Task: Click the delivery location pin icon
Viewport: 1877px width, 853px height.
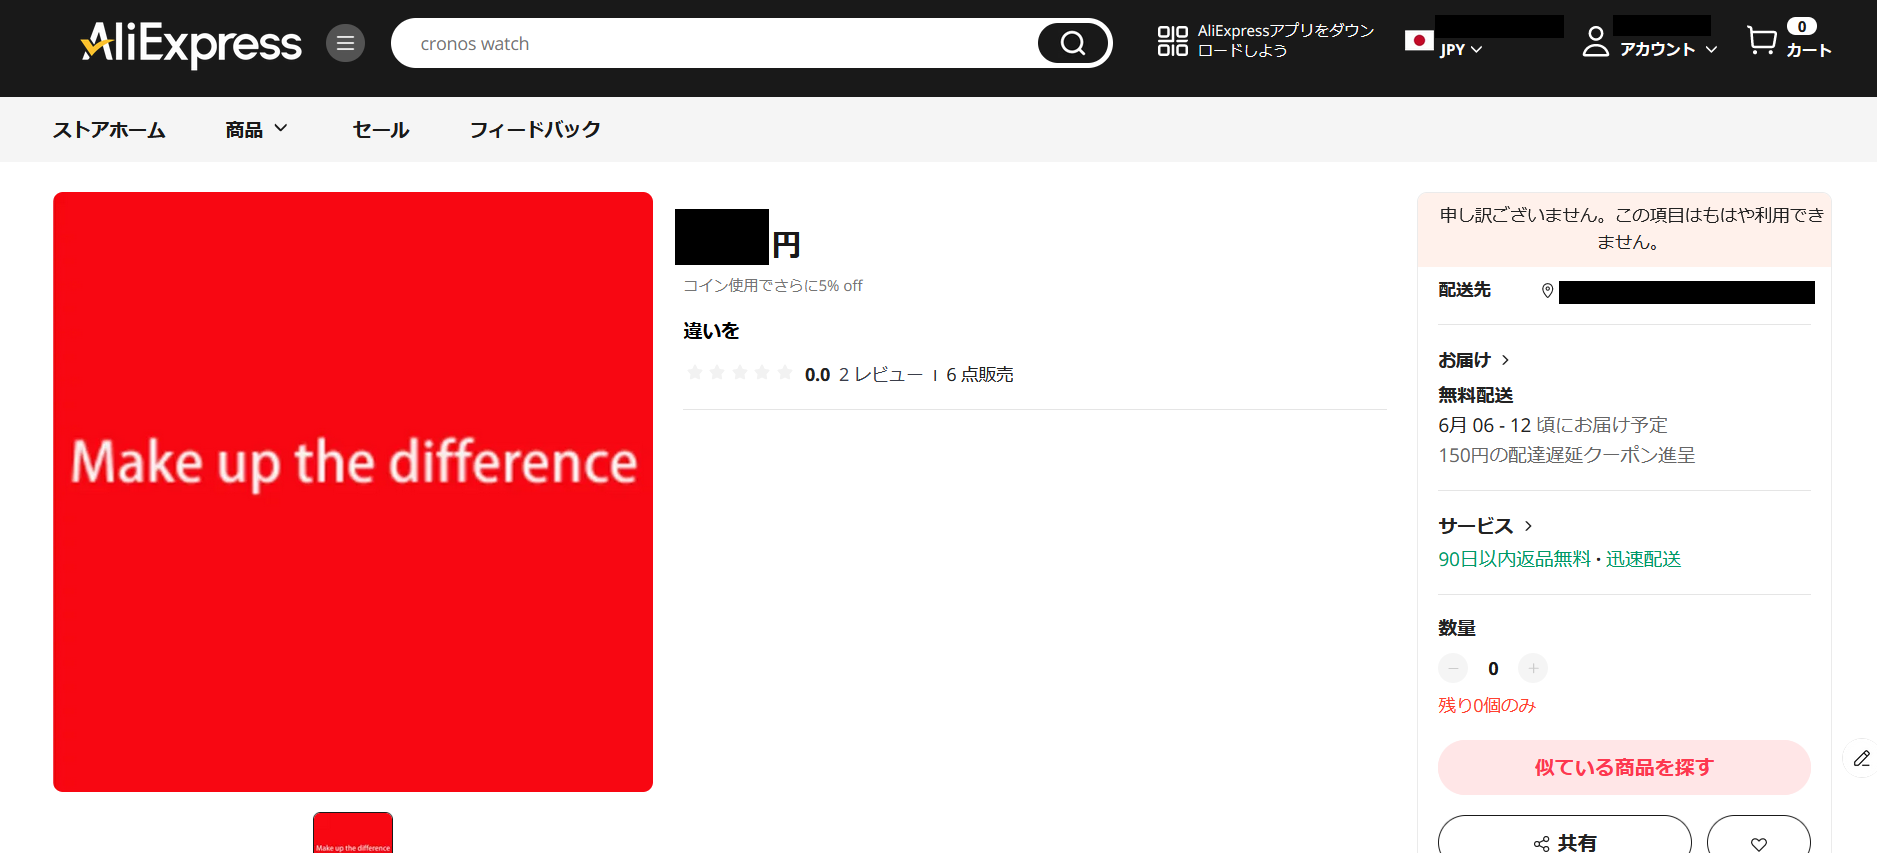Action: (1547, 291)
